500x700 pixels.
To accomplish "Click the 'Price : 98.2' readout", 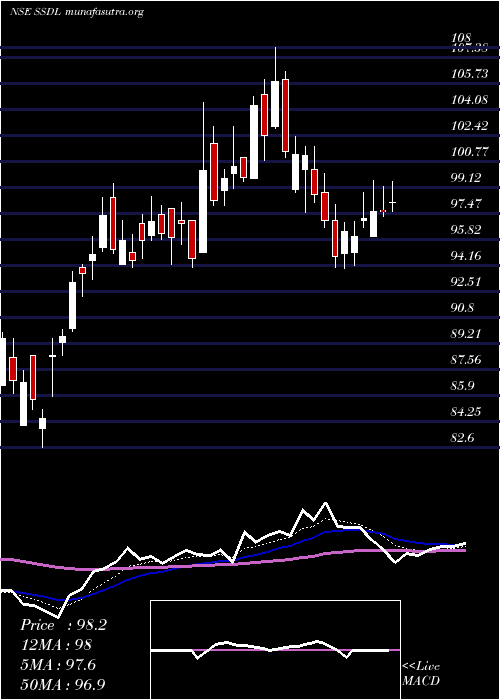I will (63, 625).
